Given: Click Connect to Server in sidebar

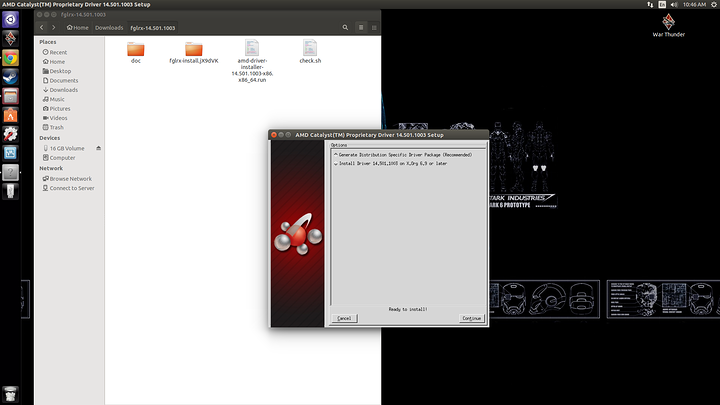Looking at the screenshot, I should point(68,188).
